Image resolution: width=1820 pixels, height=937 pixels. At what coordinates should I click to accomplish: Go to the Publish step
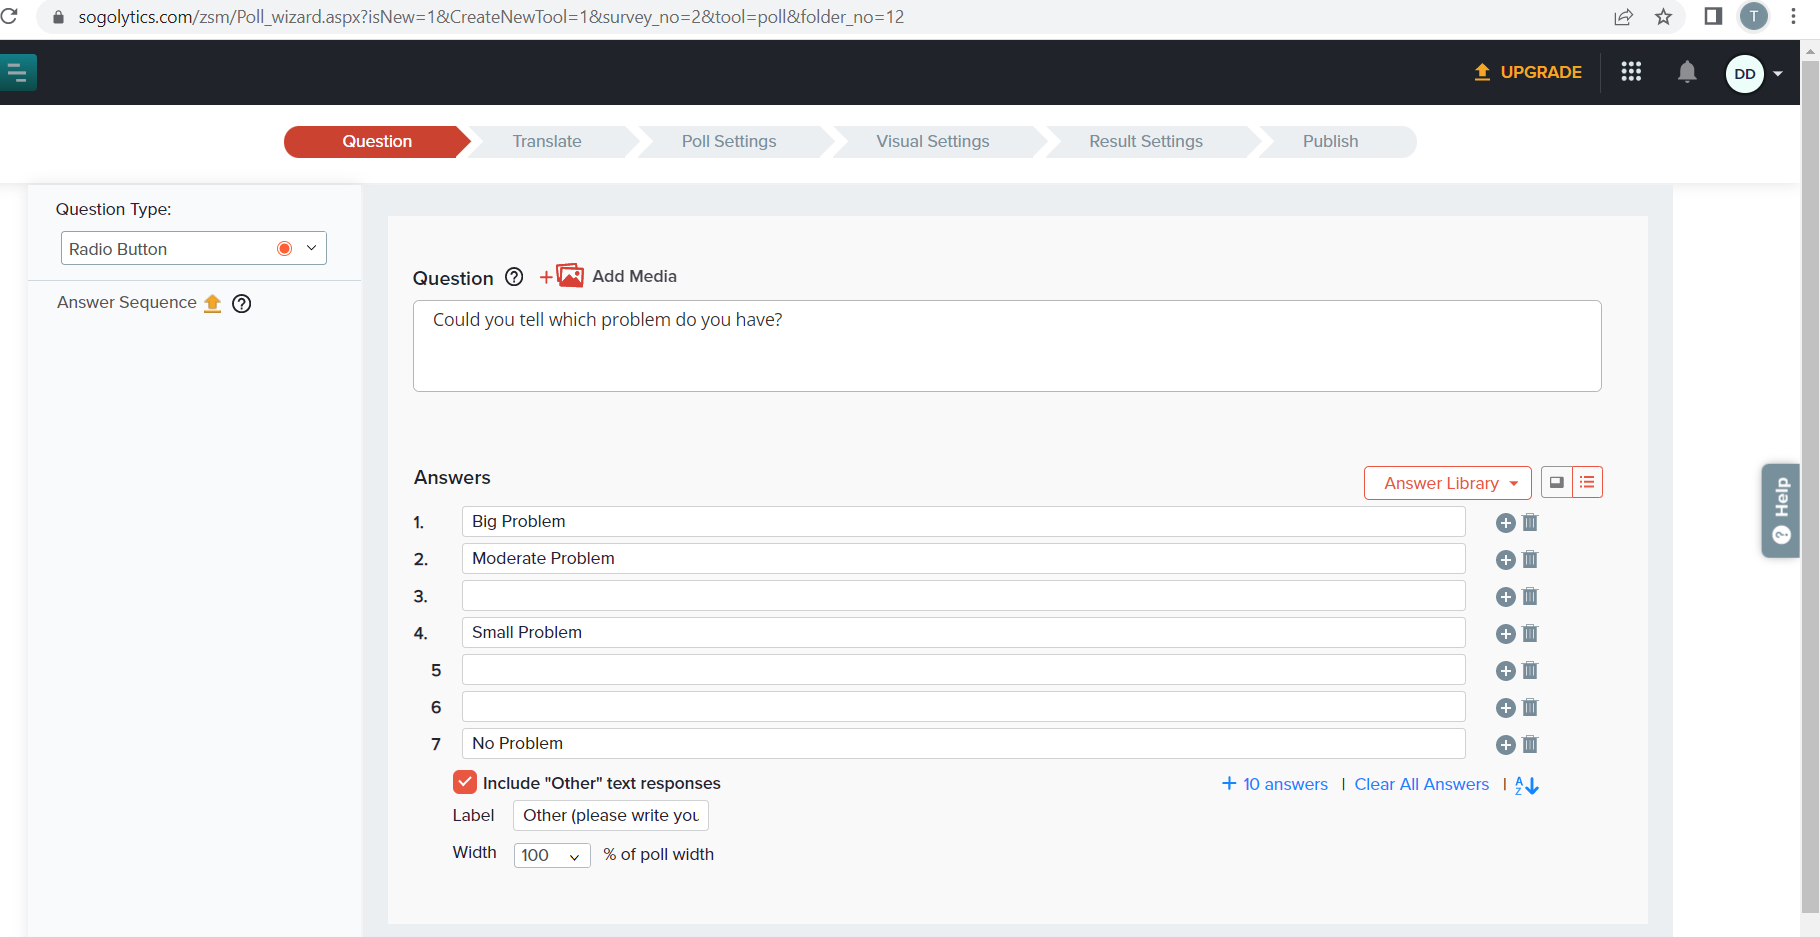click(1330, 141)
